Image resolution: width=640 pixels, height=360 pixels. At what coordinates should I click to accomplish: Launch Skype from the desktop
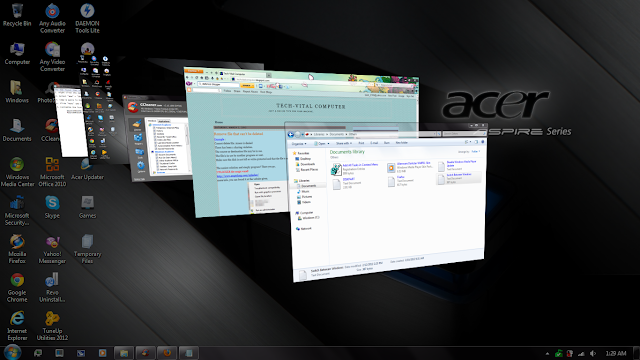[x=52, y=207]
